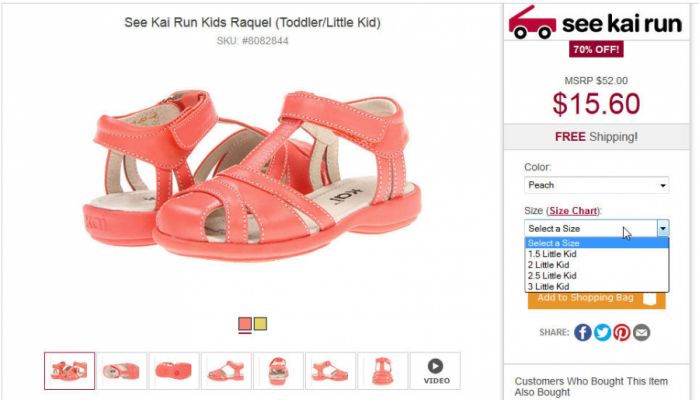Select the yellow color swatch
The height and width of the screenshot is (400, 699).
(x=260, y=324)
